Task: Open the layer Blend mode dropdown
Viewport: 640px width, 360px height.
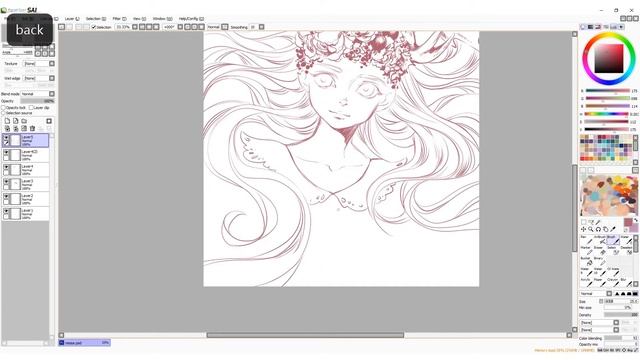Action: [52, 94]
